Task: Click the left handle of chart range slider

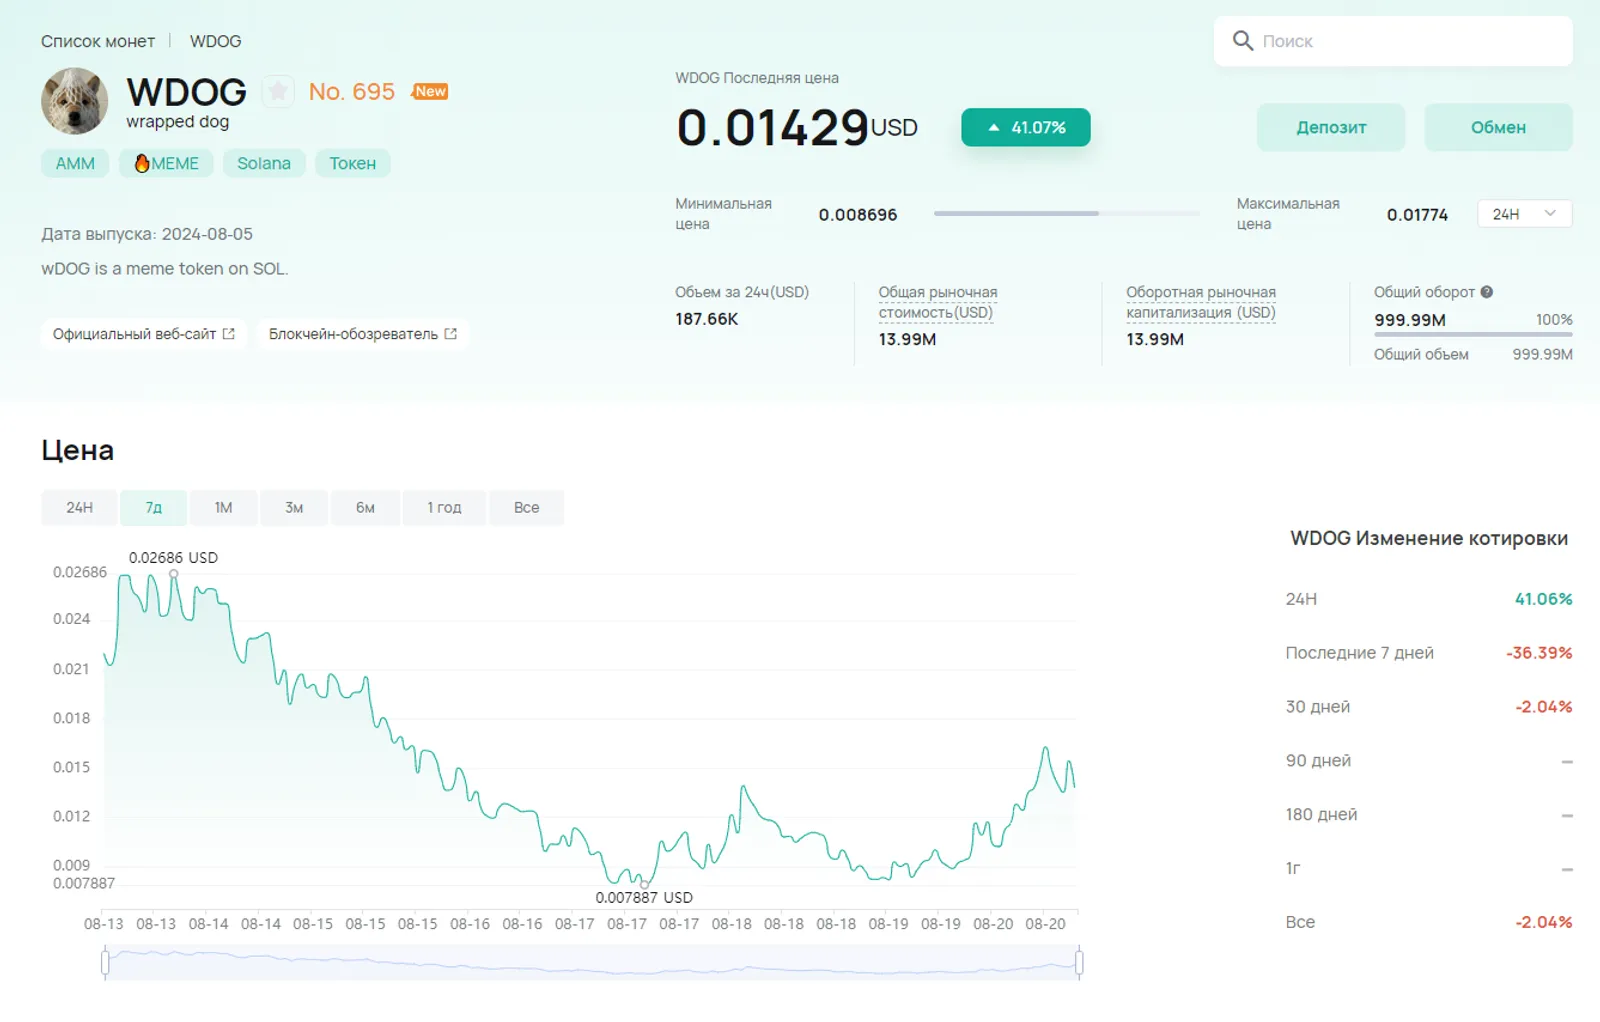Action: (105, 963)
